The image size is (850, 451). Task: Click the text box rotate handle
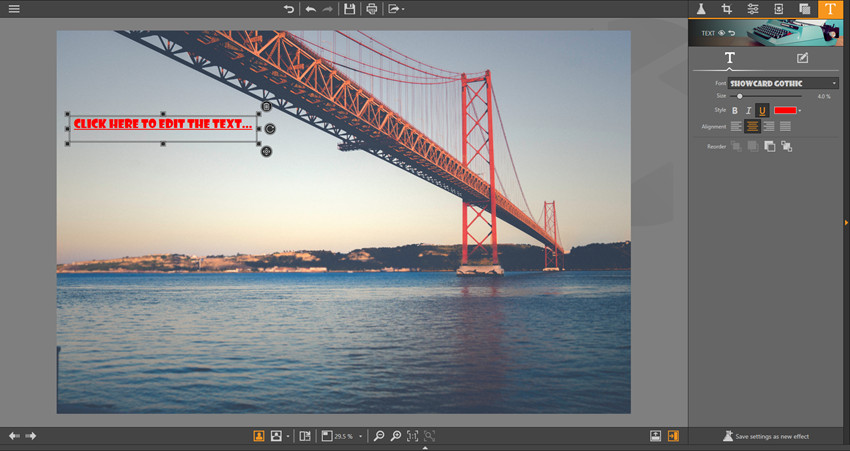tap(269, 129)
